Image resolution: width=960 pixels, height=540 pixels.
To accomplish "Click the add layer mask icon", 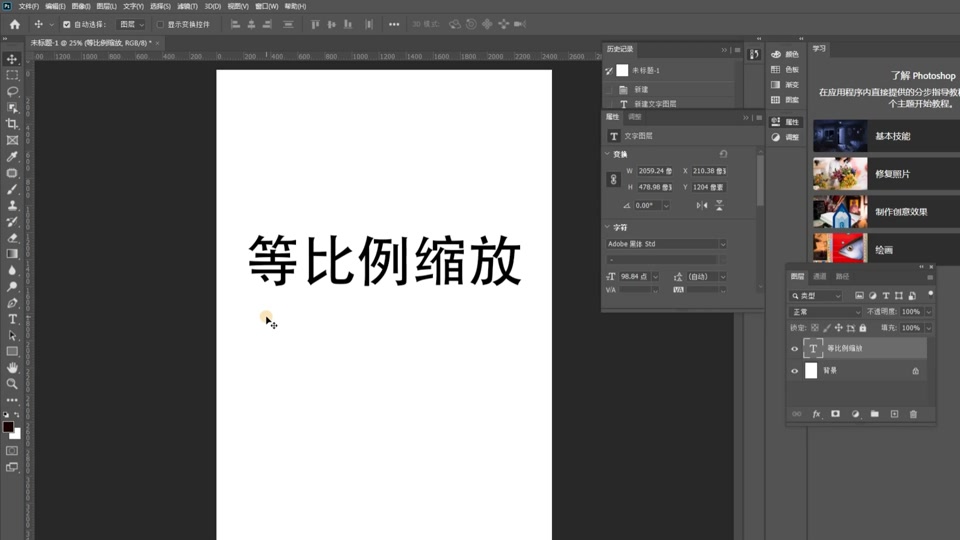I will coord(835,414).
